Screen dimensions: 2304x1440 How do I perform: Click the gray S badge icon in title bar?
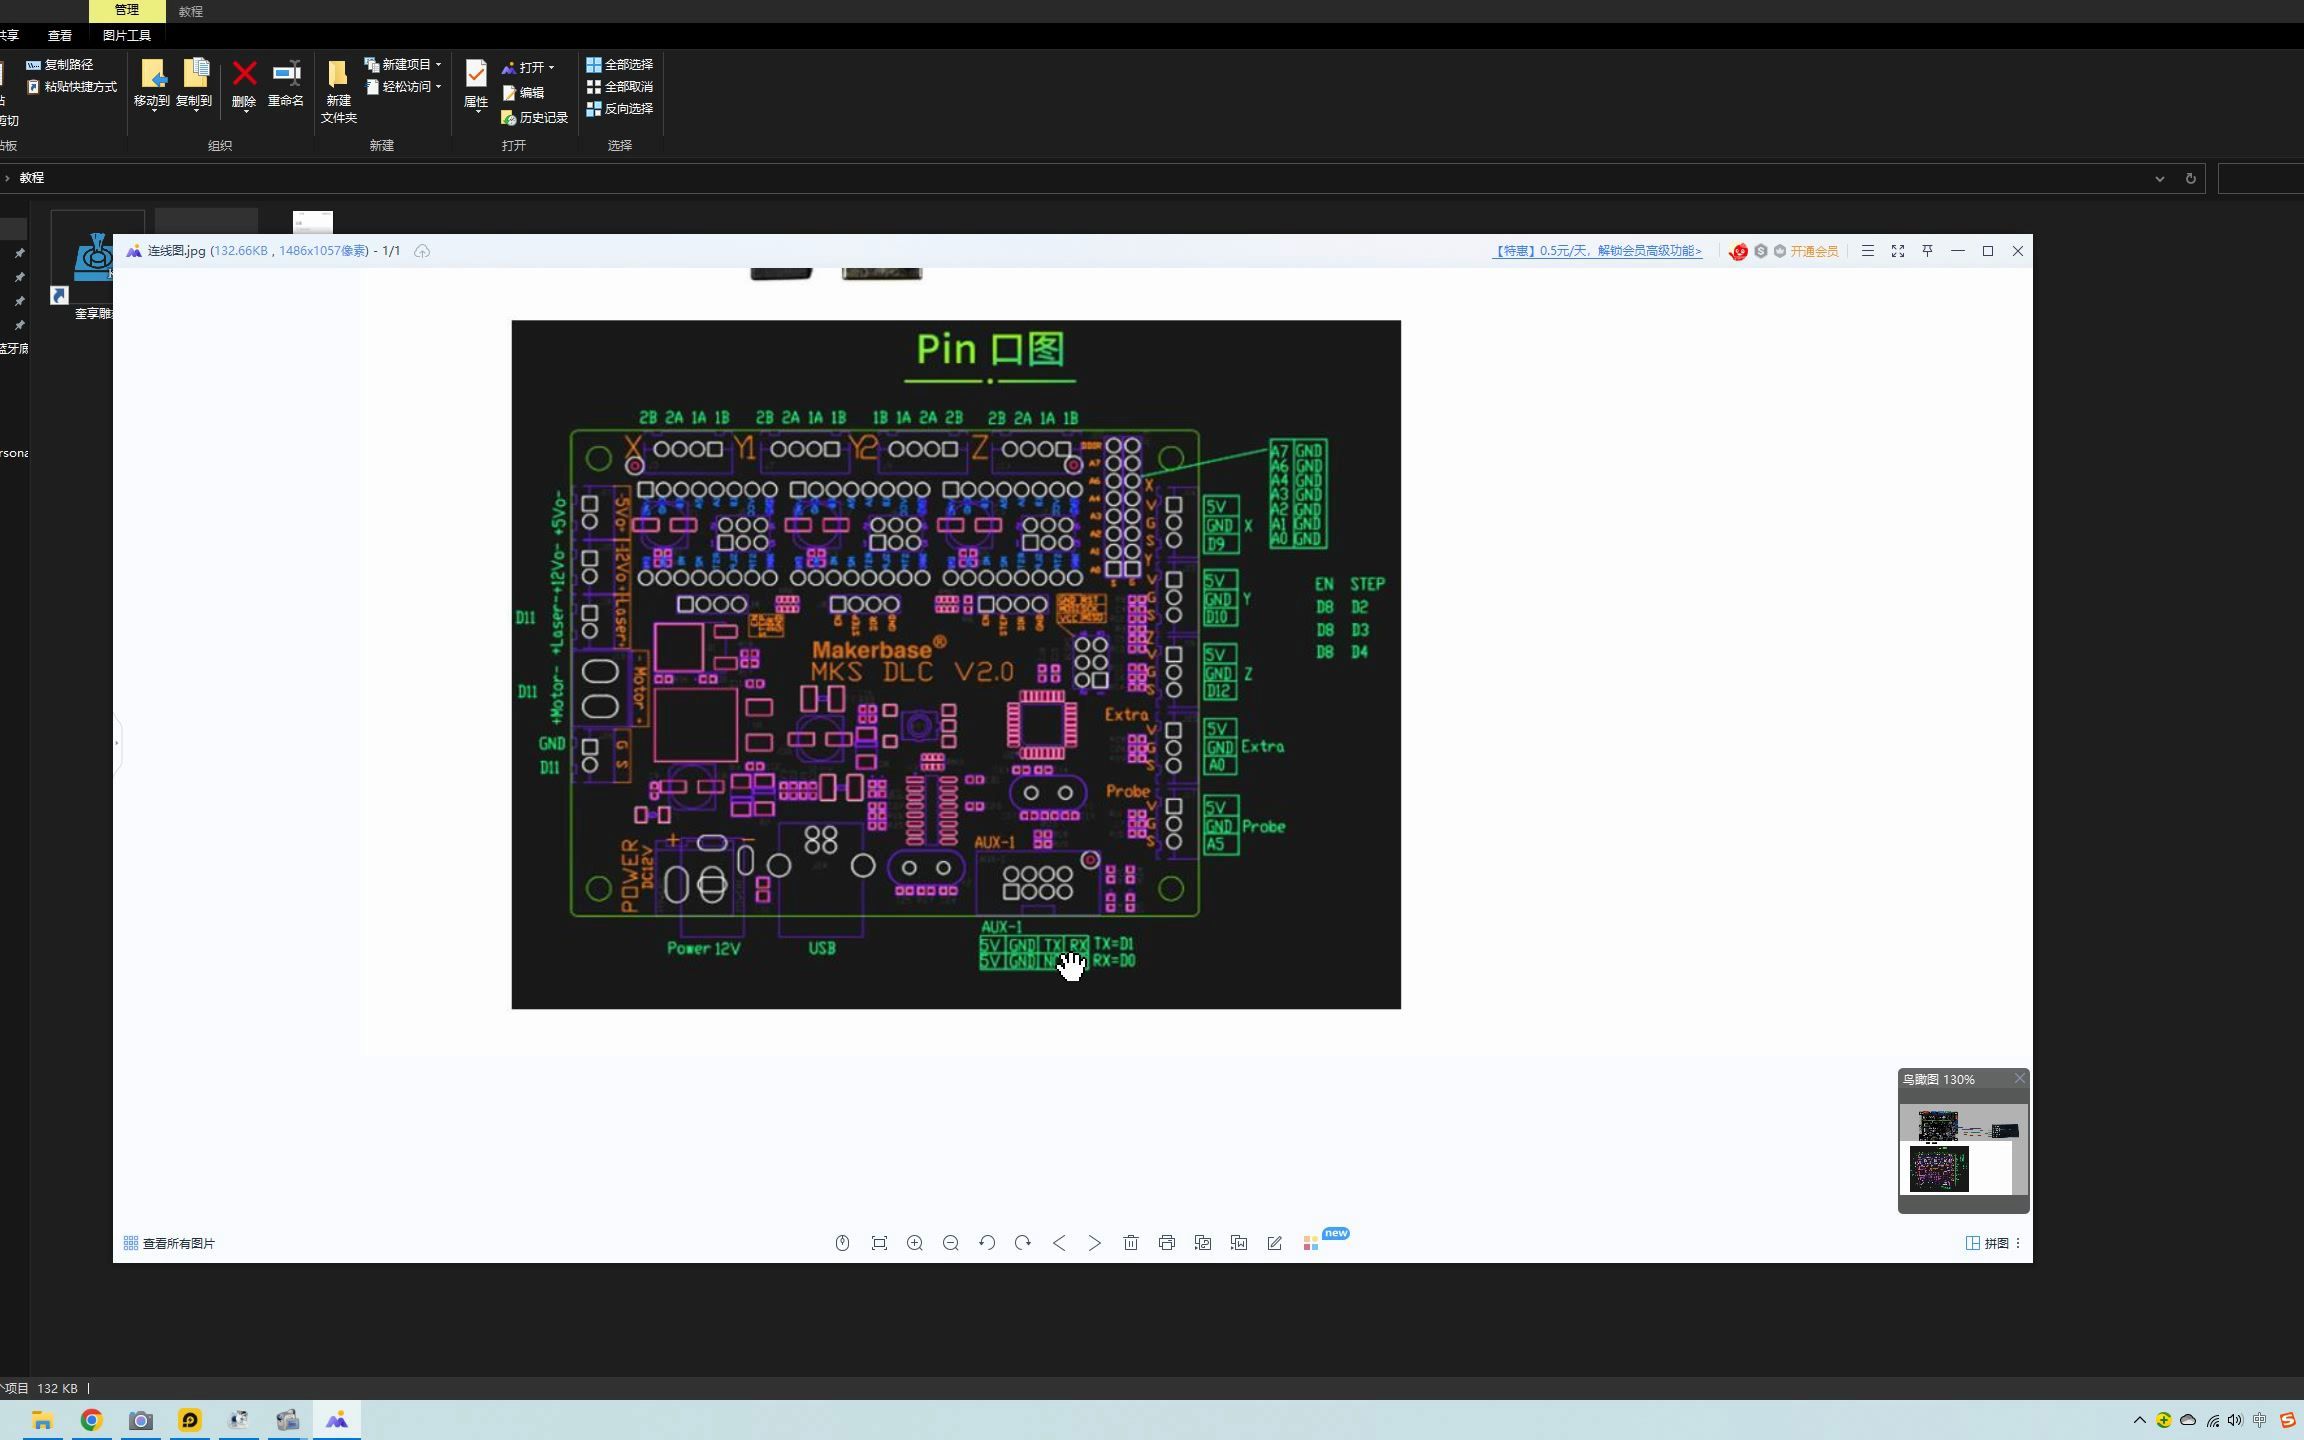tap(1761, 251)
